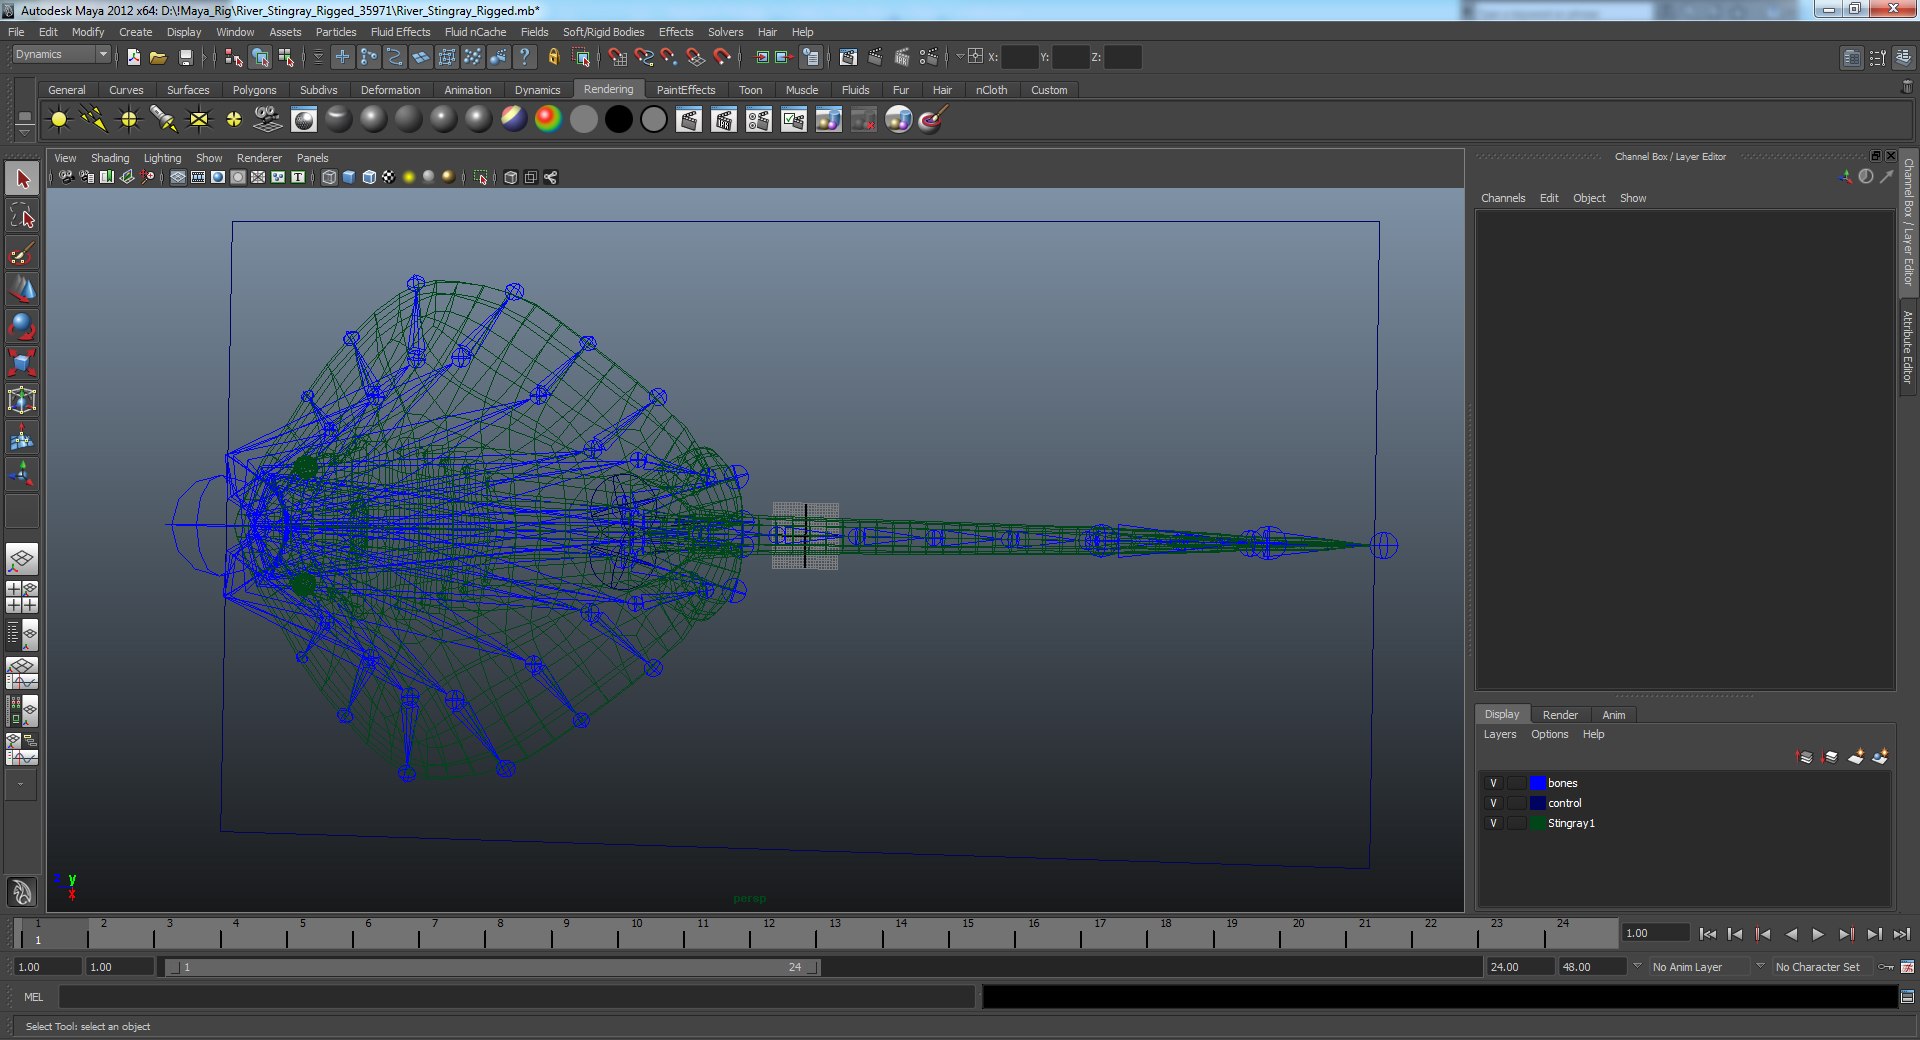Toggle film gate in viewport toolbar
The width and height of the screenshot is (1920, 1040).
coord(198,177)
